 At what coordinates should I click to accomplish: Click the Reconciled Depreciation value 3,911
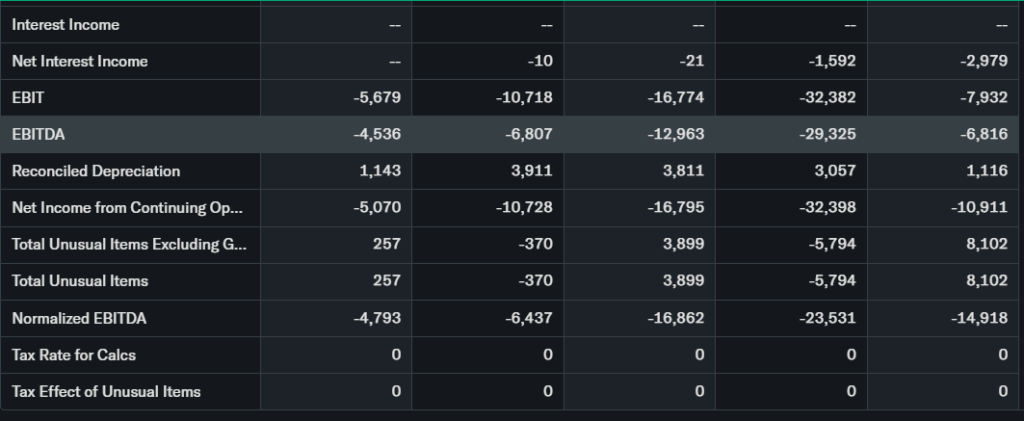pyautogui.click(x=532, y=171)
